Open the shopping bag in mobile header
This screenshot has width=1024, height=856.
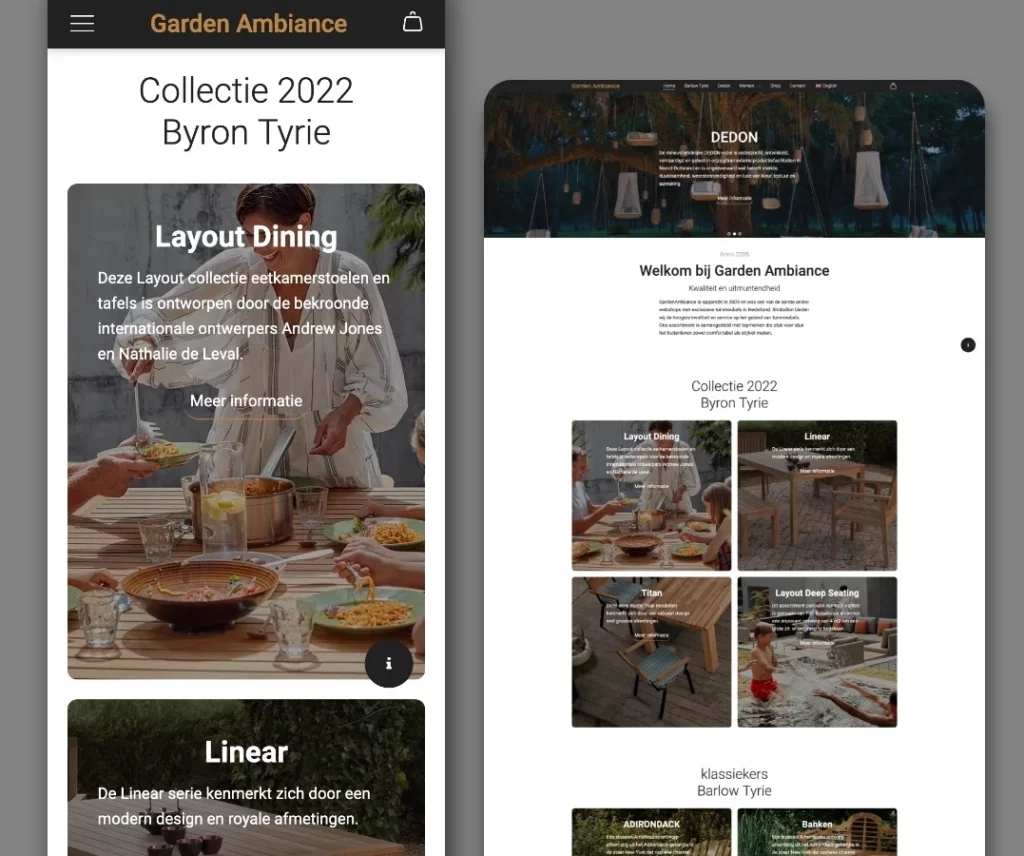pos(412,22)
